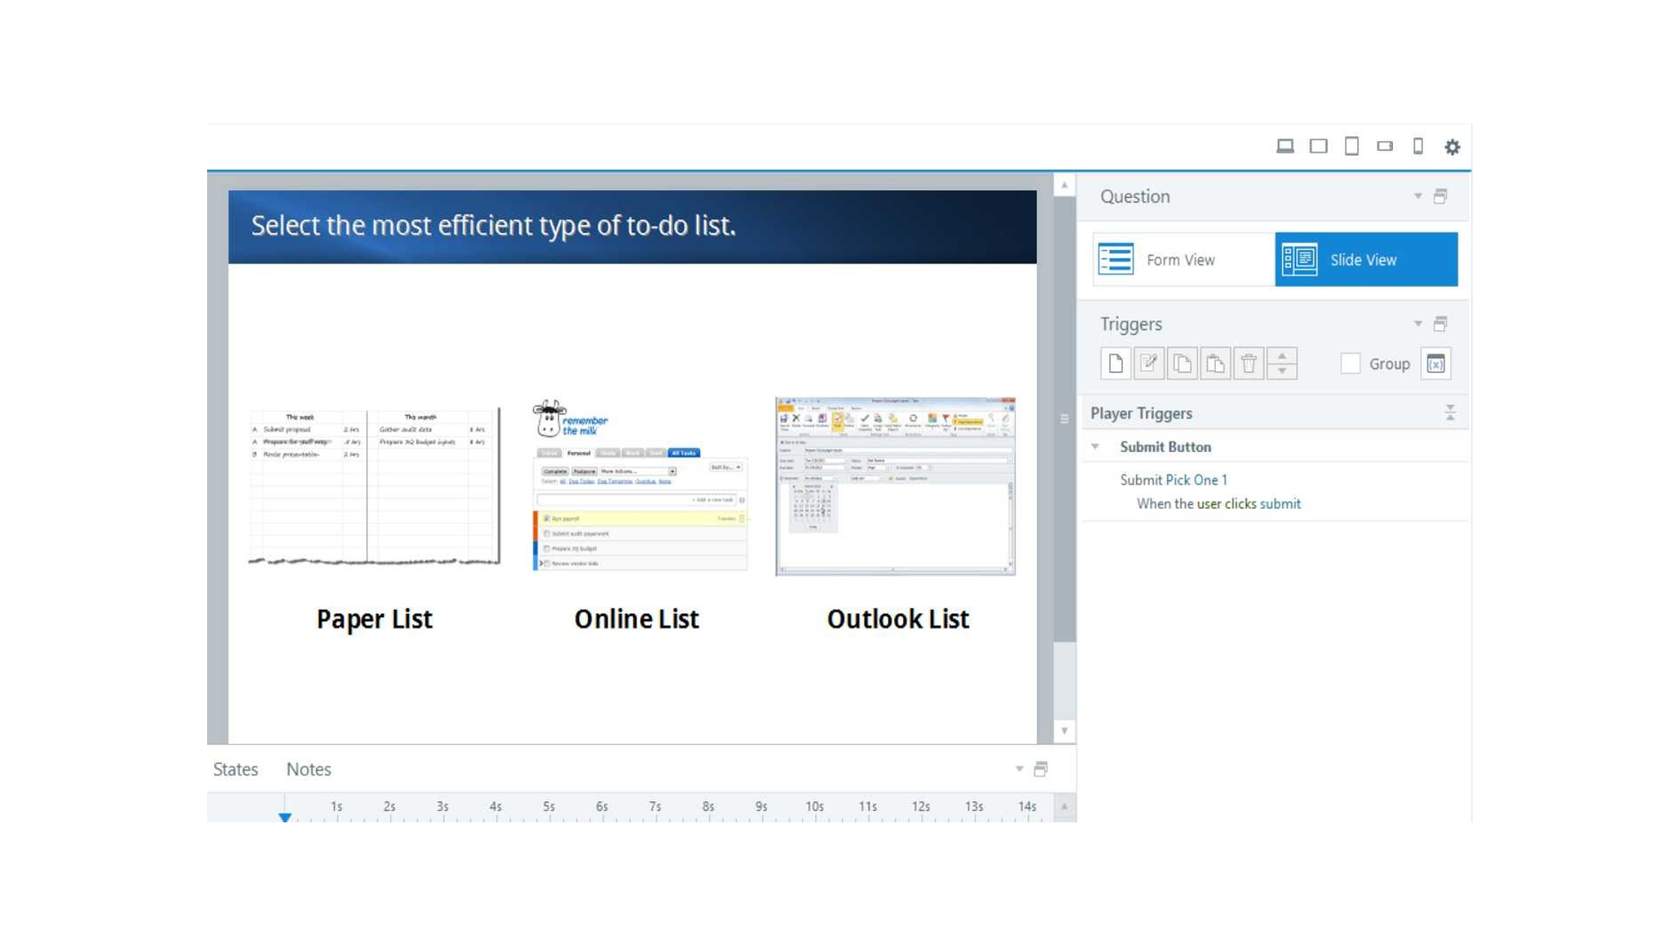This screenshot has width=1680, height=946.
Task: Click the 5s mark on timeline
Action: (x=549, y=806)
